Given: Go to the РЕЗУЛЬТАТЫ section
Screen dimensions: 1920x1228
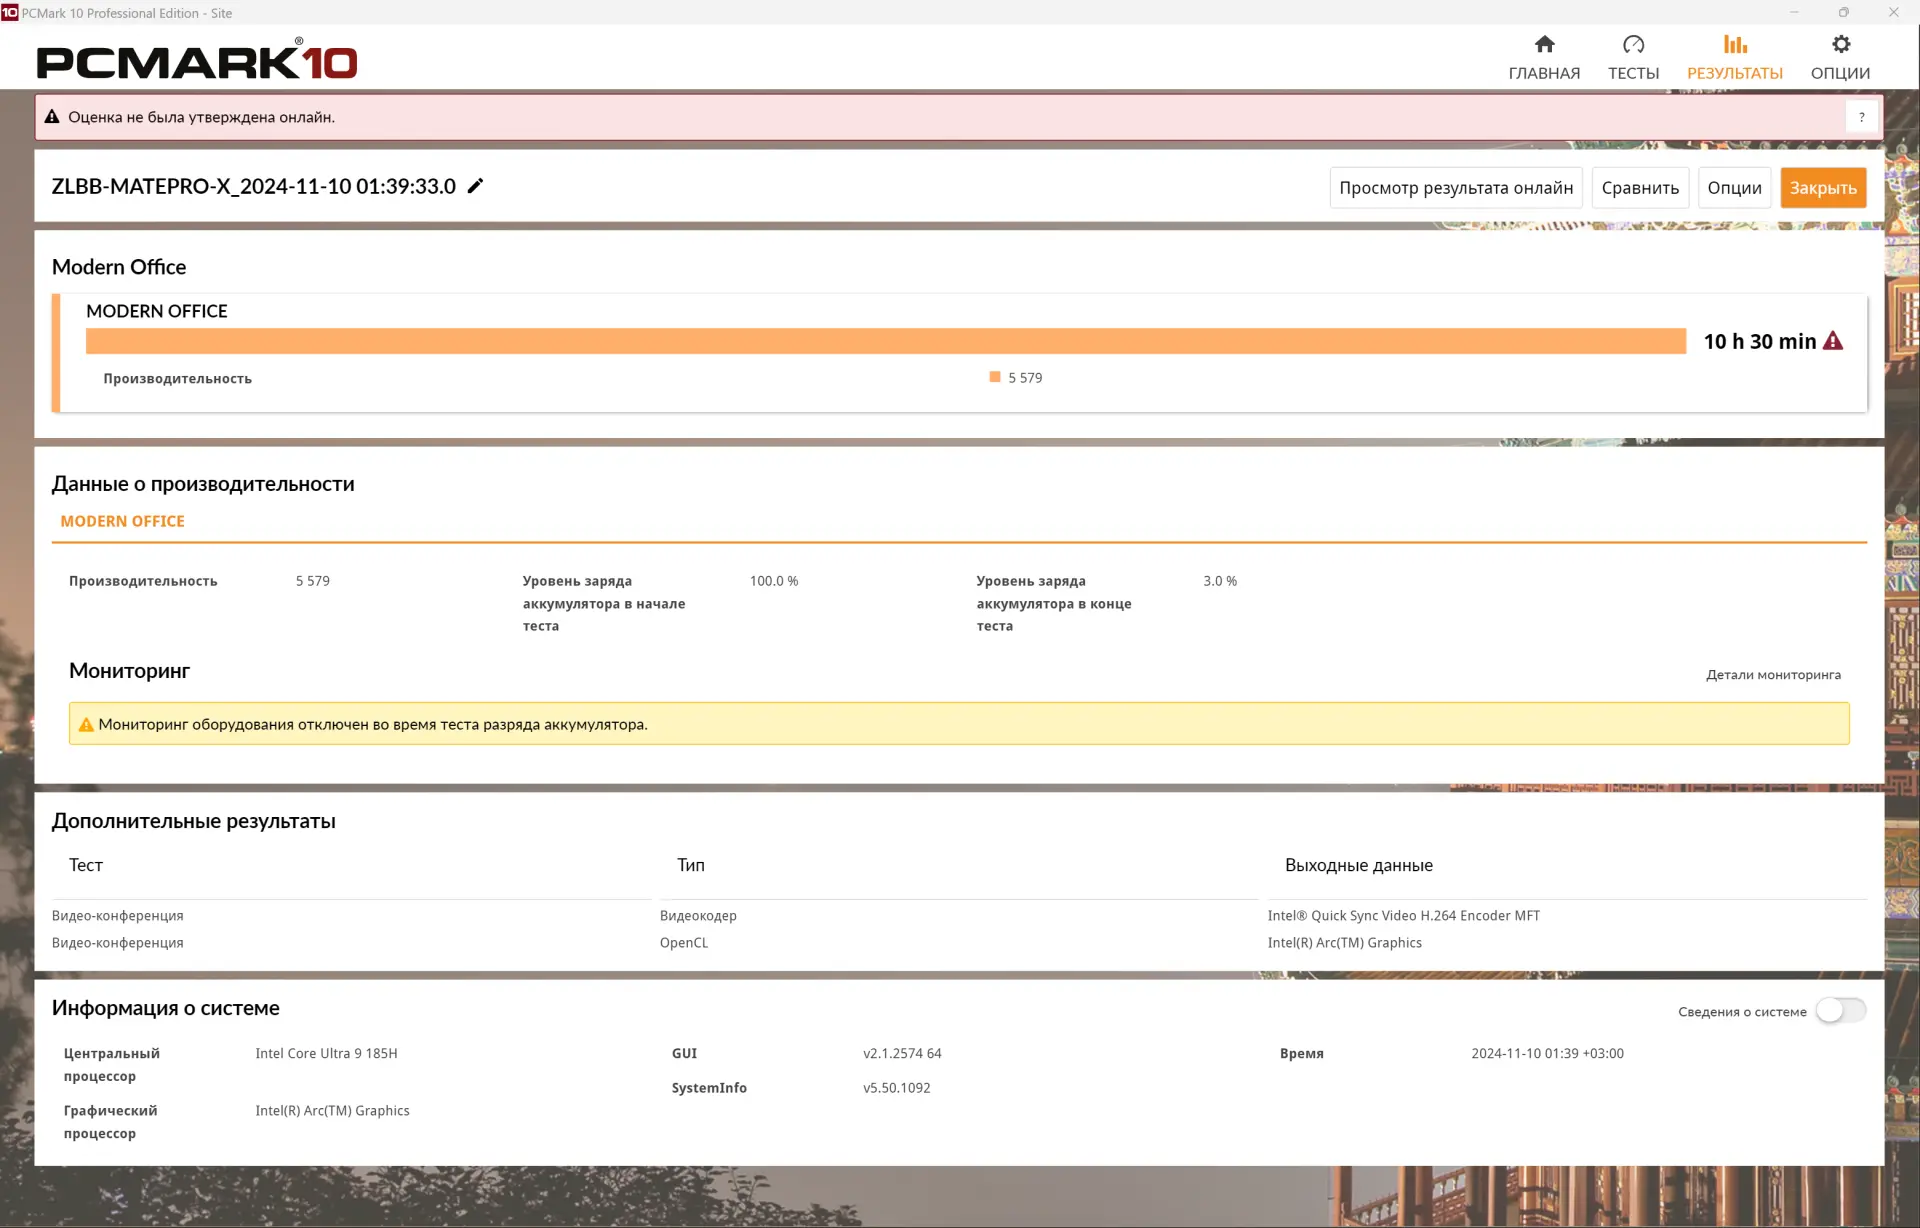Looking at the screenshot, I should [x=1735, y=58].
